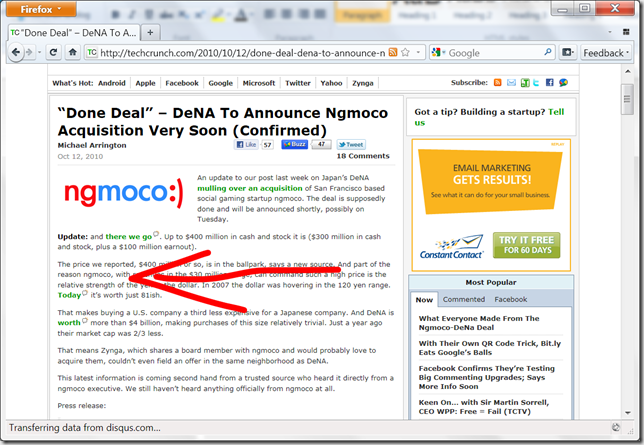Go forward using the forward arrow button
Image resolution: width=644 pixels, height=445 pixels.
(x=29, y=53)
